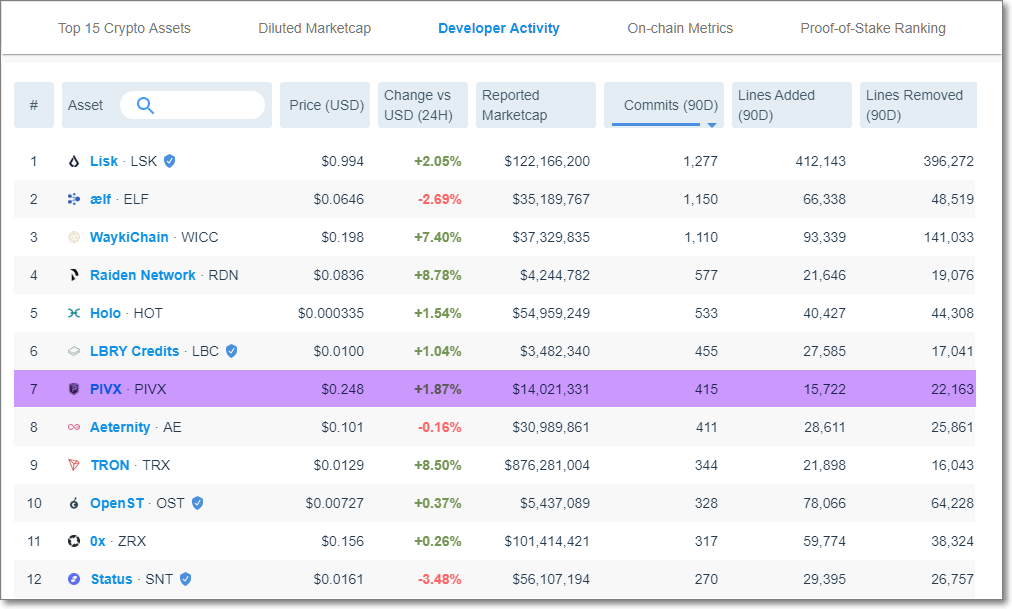Screen dimensions: 1012x609
Task: Open the 0x asset link
Action: point(97,541)
